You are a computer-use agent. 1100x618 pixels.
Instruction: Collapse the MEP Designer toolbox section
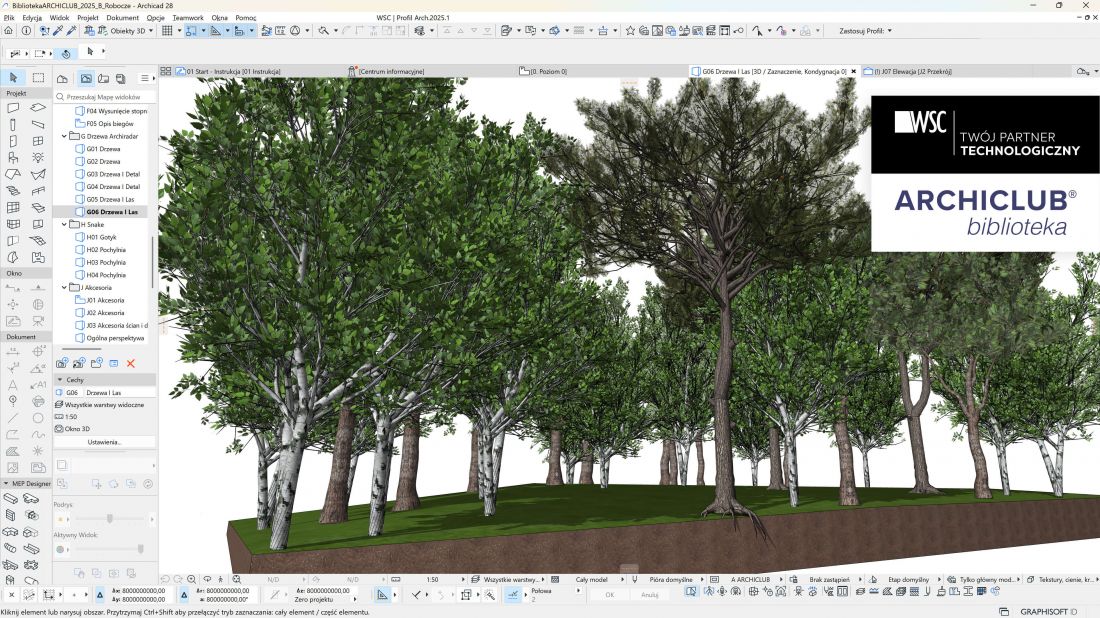tap(6, 483)
